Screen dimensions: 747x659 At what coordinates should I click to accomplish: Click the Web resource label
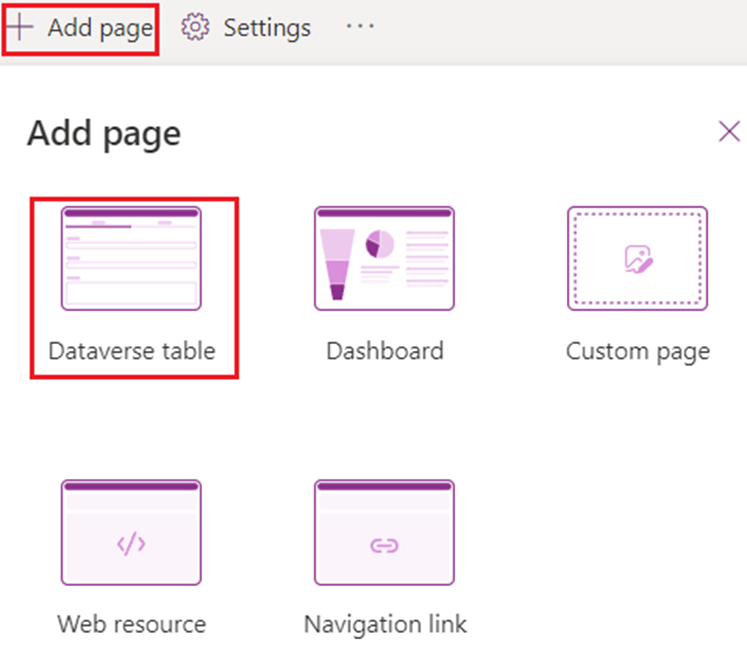pyautogui.click(x=132, y=624)
